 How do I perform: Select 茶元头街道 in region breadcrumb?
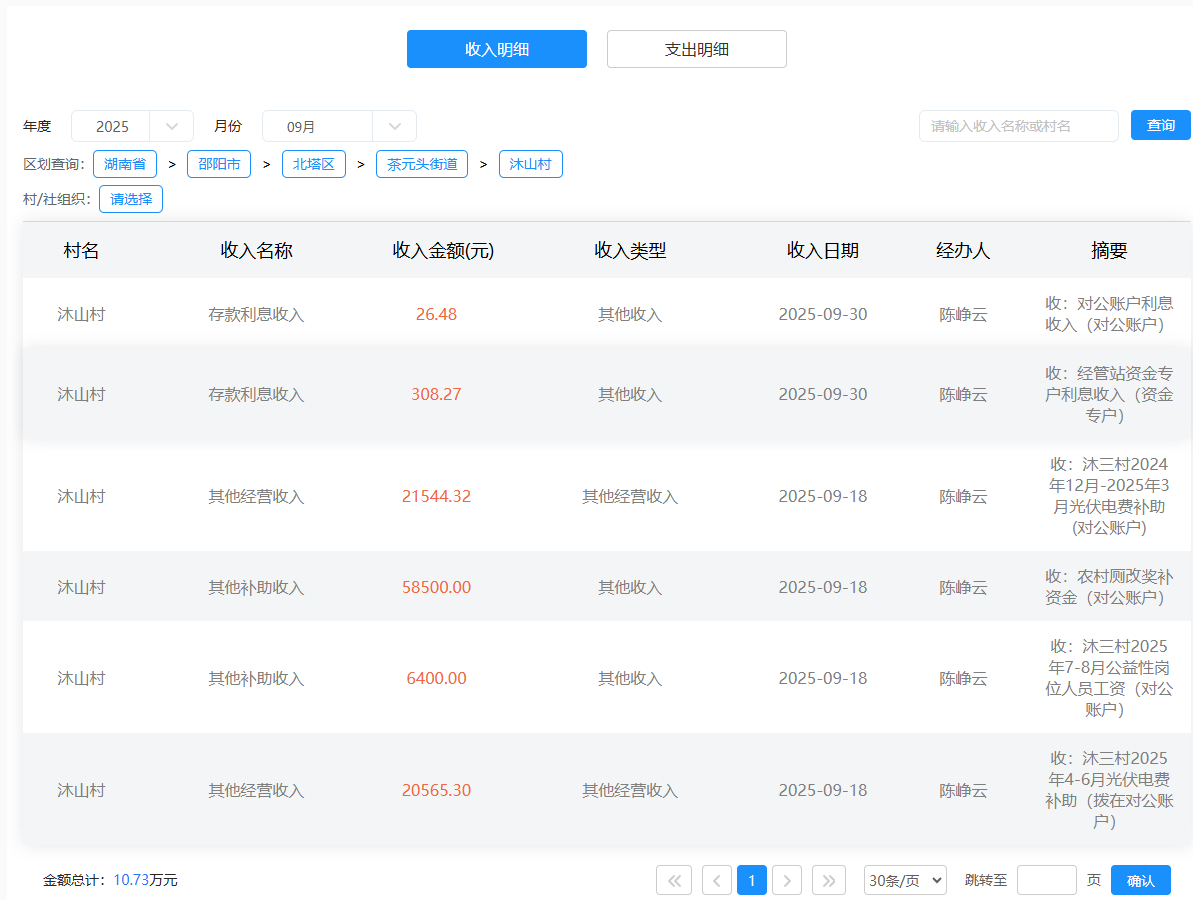tap(422, 164)
